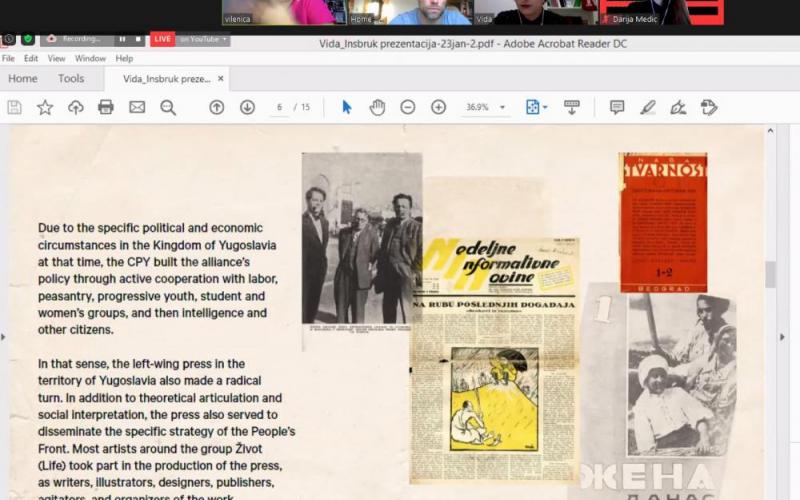Select the Home participant video
Image resolution: width=800 pixels, height=500 pixels.
pyautogui.click(x=410, y=12)
